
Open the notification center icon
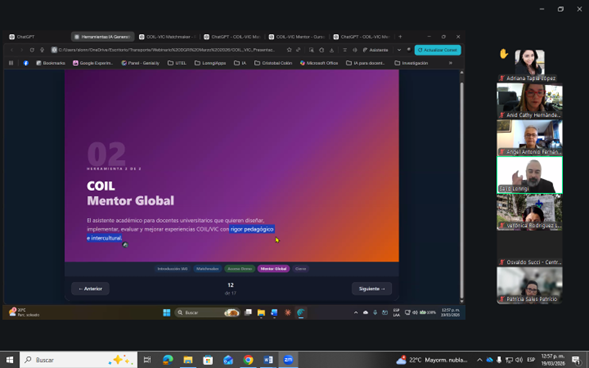click(x=576, y=360)
